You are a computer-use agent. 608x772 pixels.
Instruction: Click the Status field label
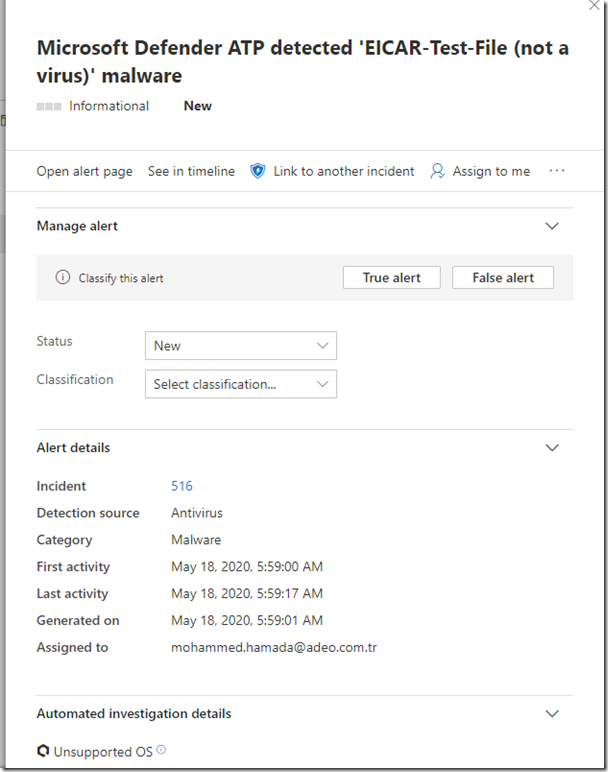(x=54, y=341)
